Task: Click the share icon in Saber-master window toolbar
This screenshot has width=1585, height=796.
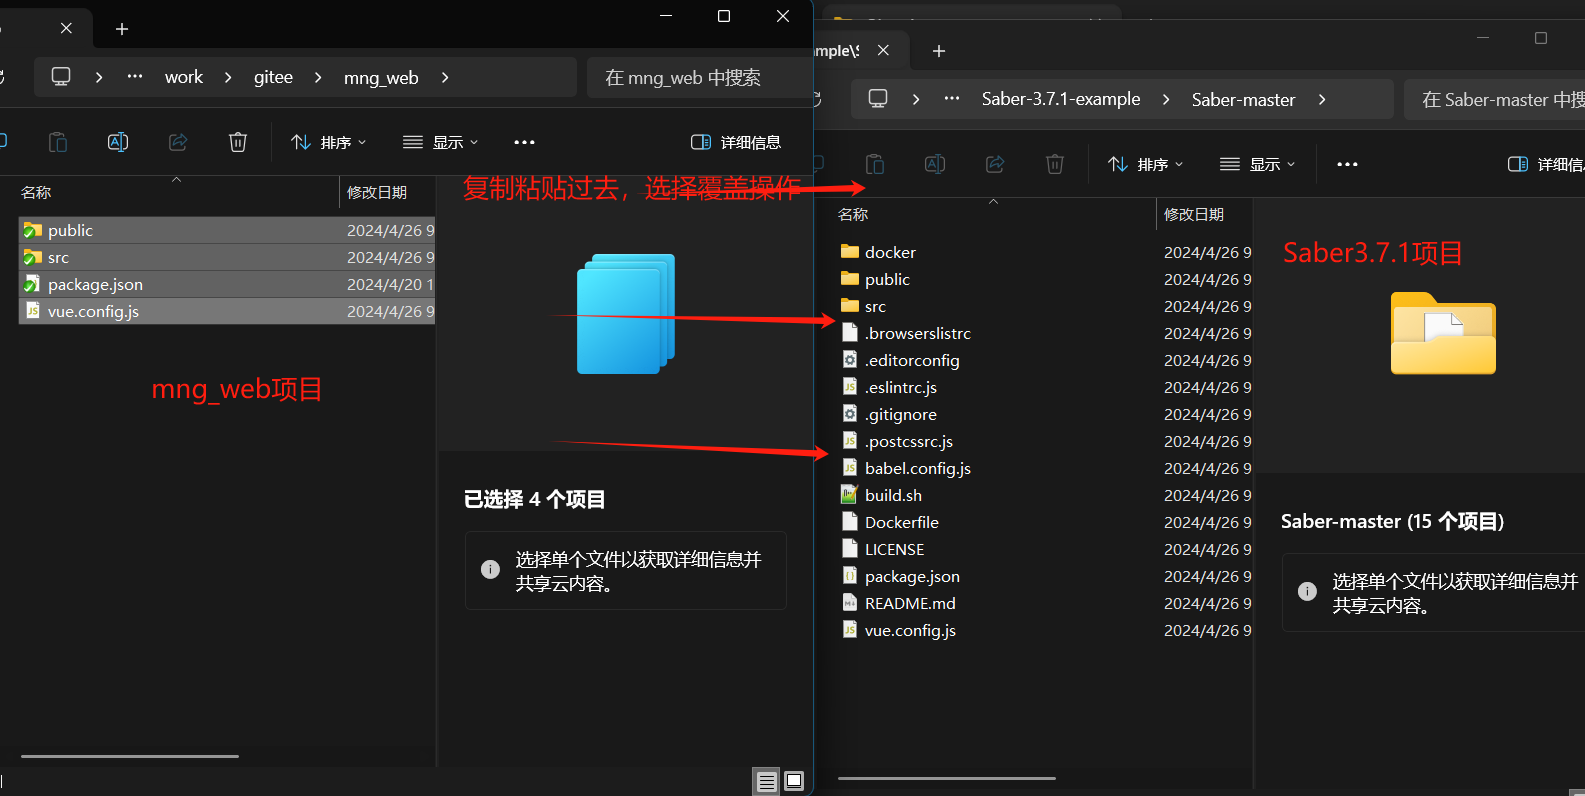Action: point(995,164)
